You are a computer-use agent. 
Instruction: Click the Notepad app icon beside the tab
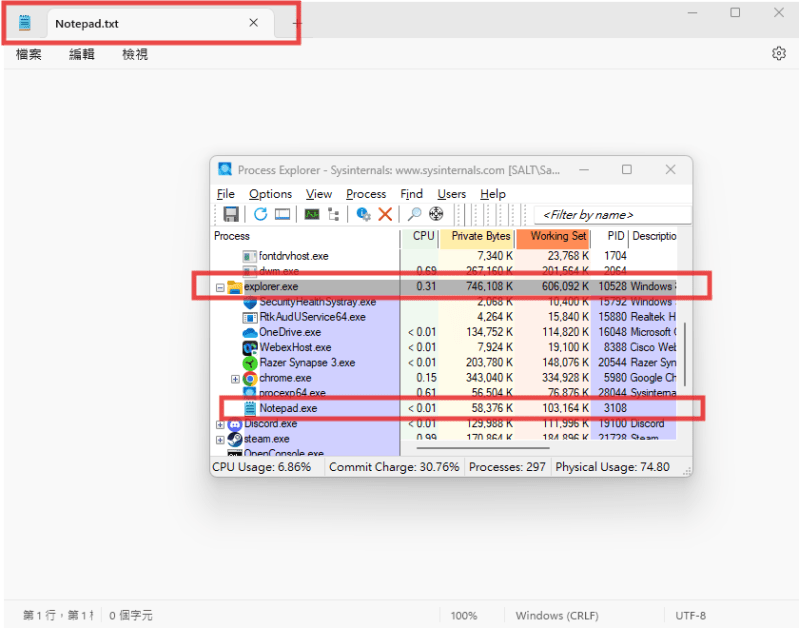pyautogui.click(x=24, y=23)
